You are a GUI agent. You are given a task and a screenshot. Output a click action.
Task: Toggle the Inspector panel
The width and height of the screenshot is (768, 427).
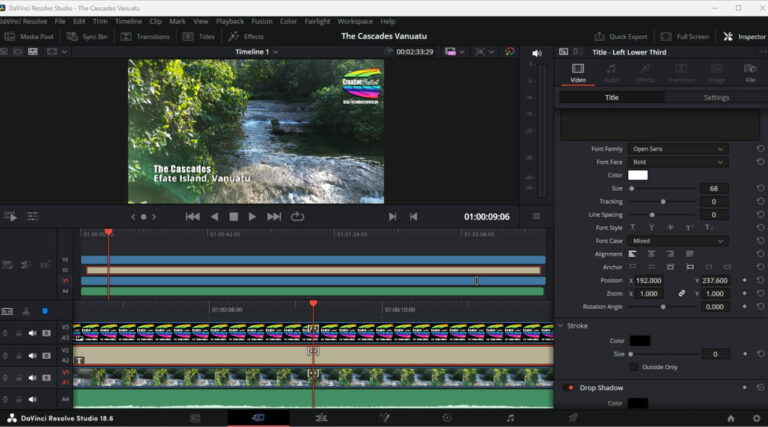(744, 37)
